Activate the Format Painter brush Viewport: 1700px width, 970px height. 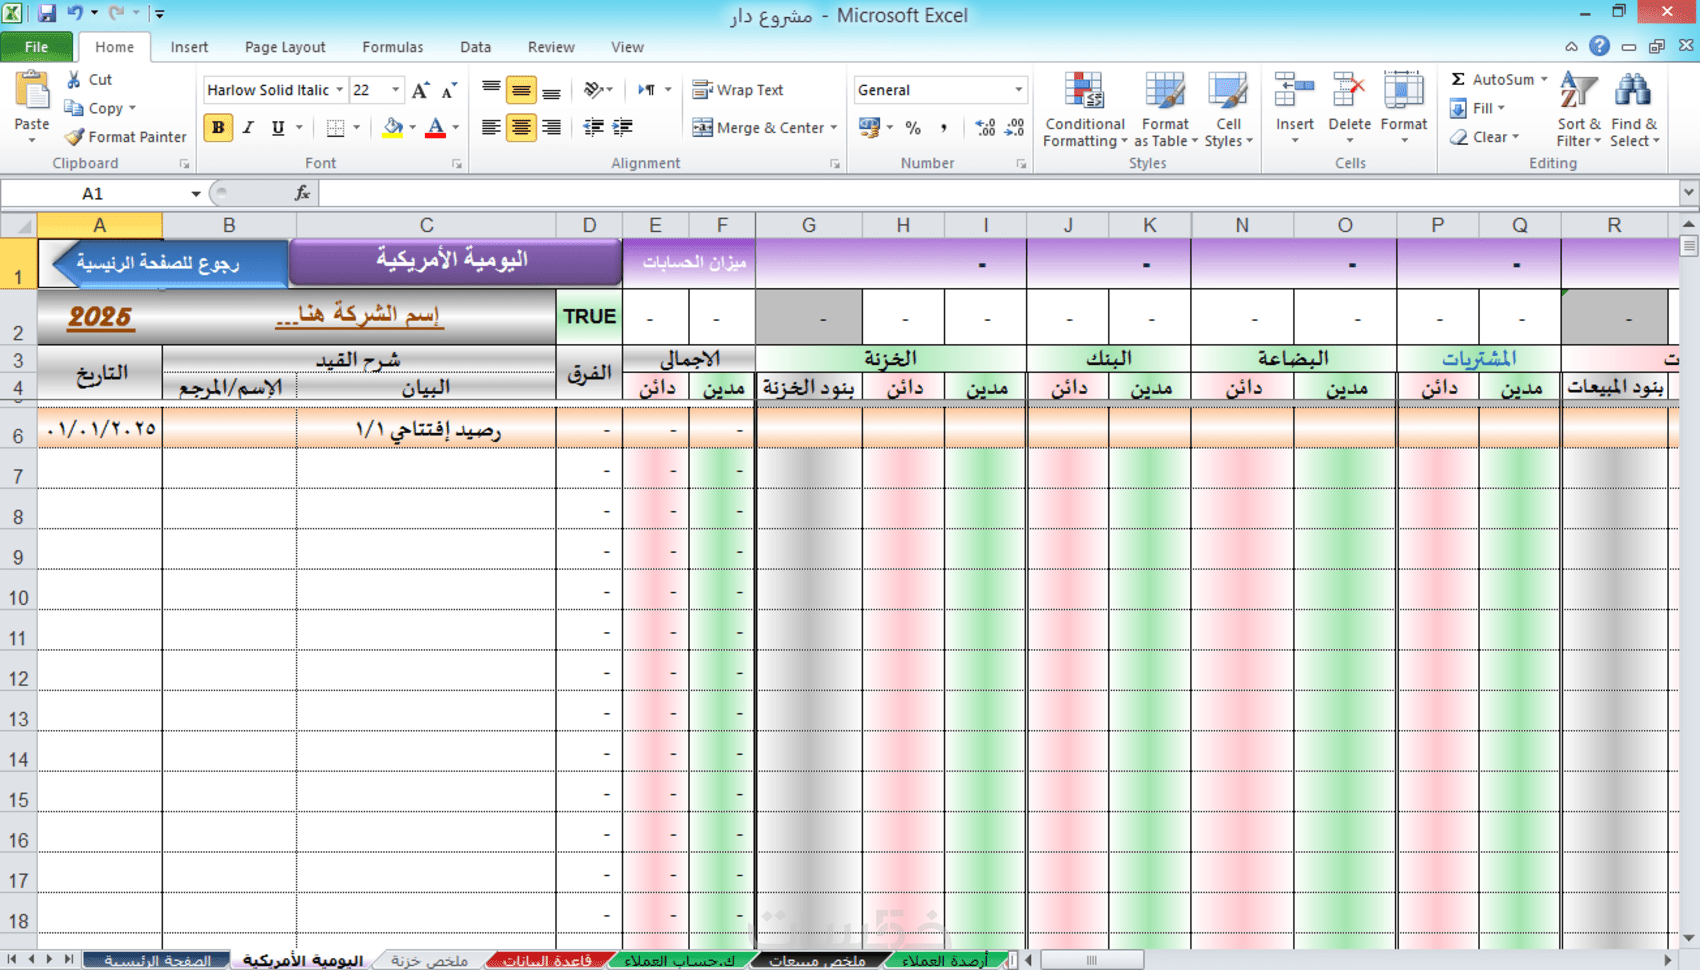tap(126, 137)
